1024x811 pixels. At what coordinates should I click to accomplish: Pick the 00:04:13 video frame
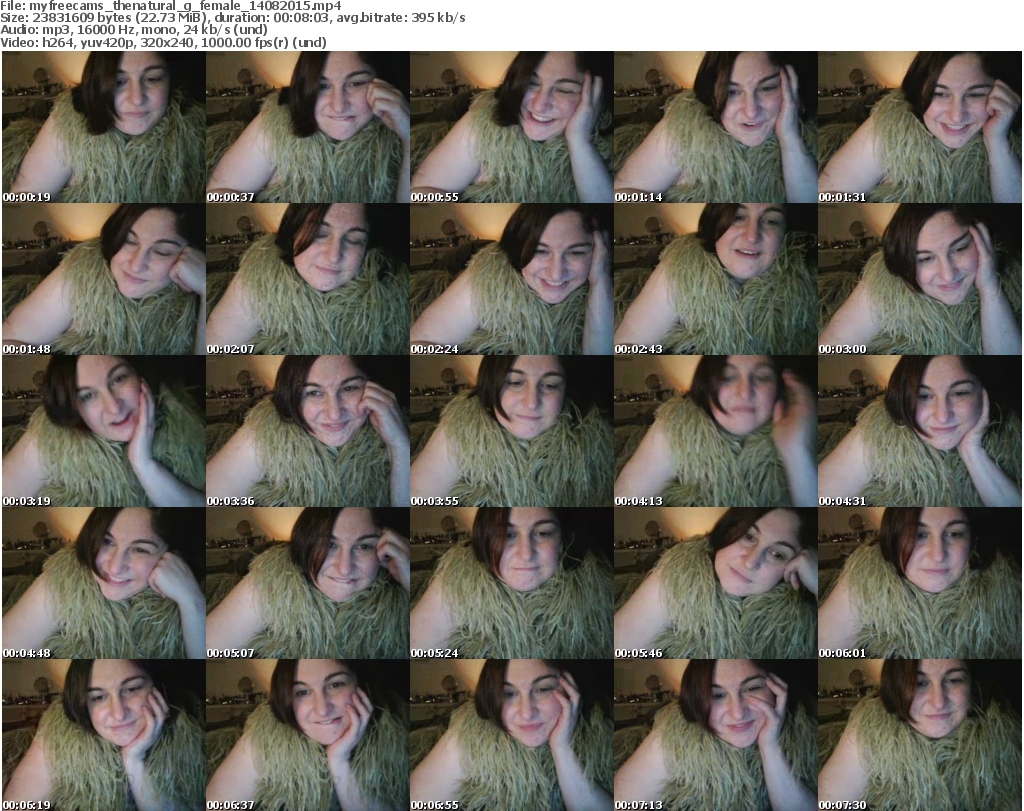pyautogui.click(x=716, y=431)
